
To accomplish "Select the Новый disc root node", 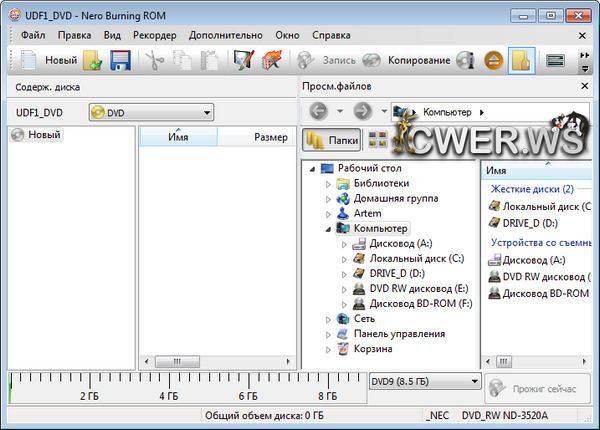I will click(x=36, y=135).
